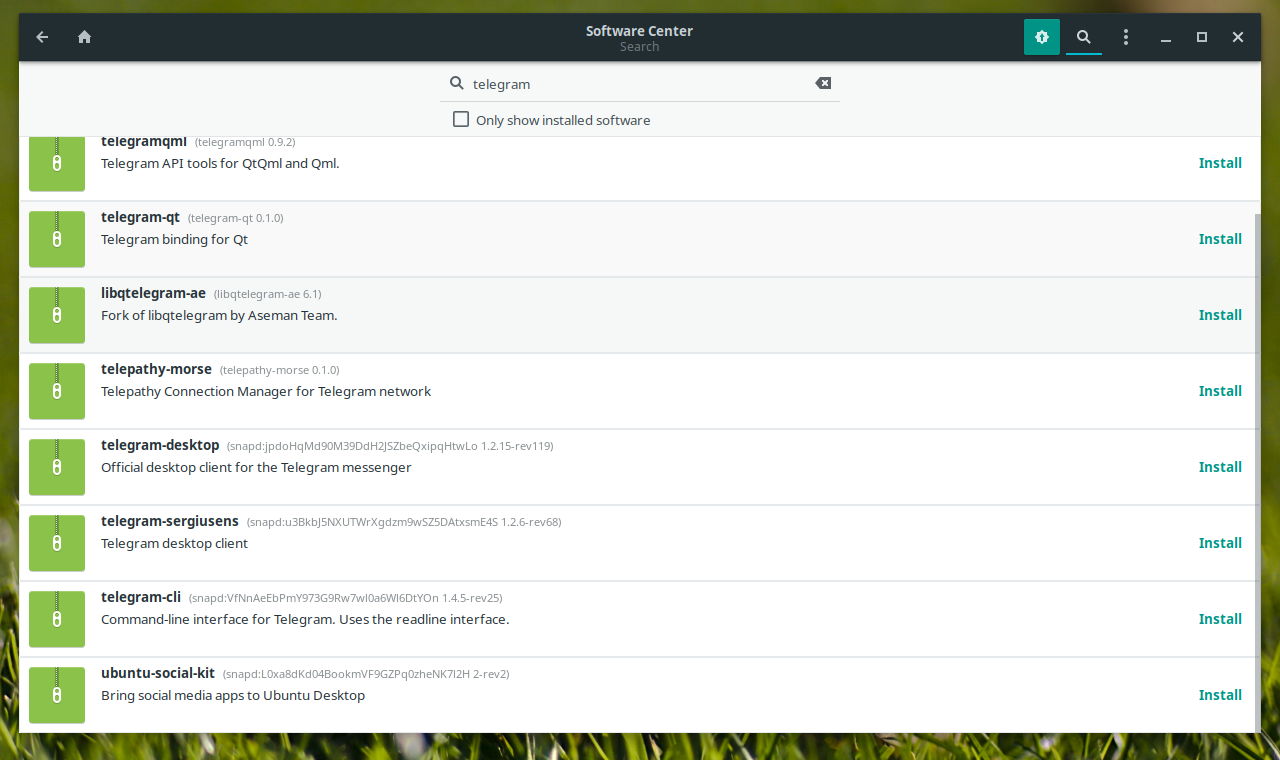Click the telegramqml package icon

click(57, 163)
